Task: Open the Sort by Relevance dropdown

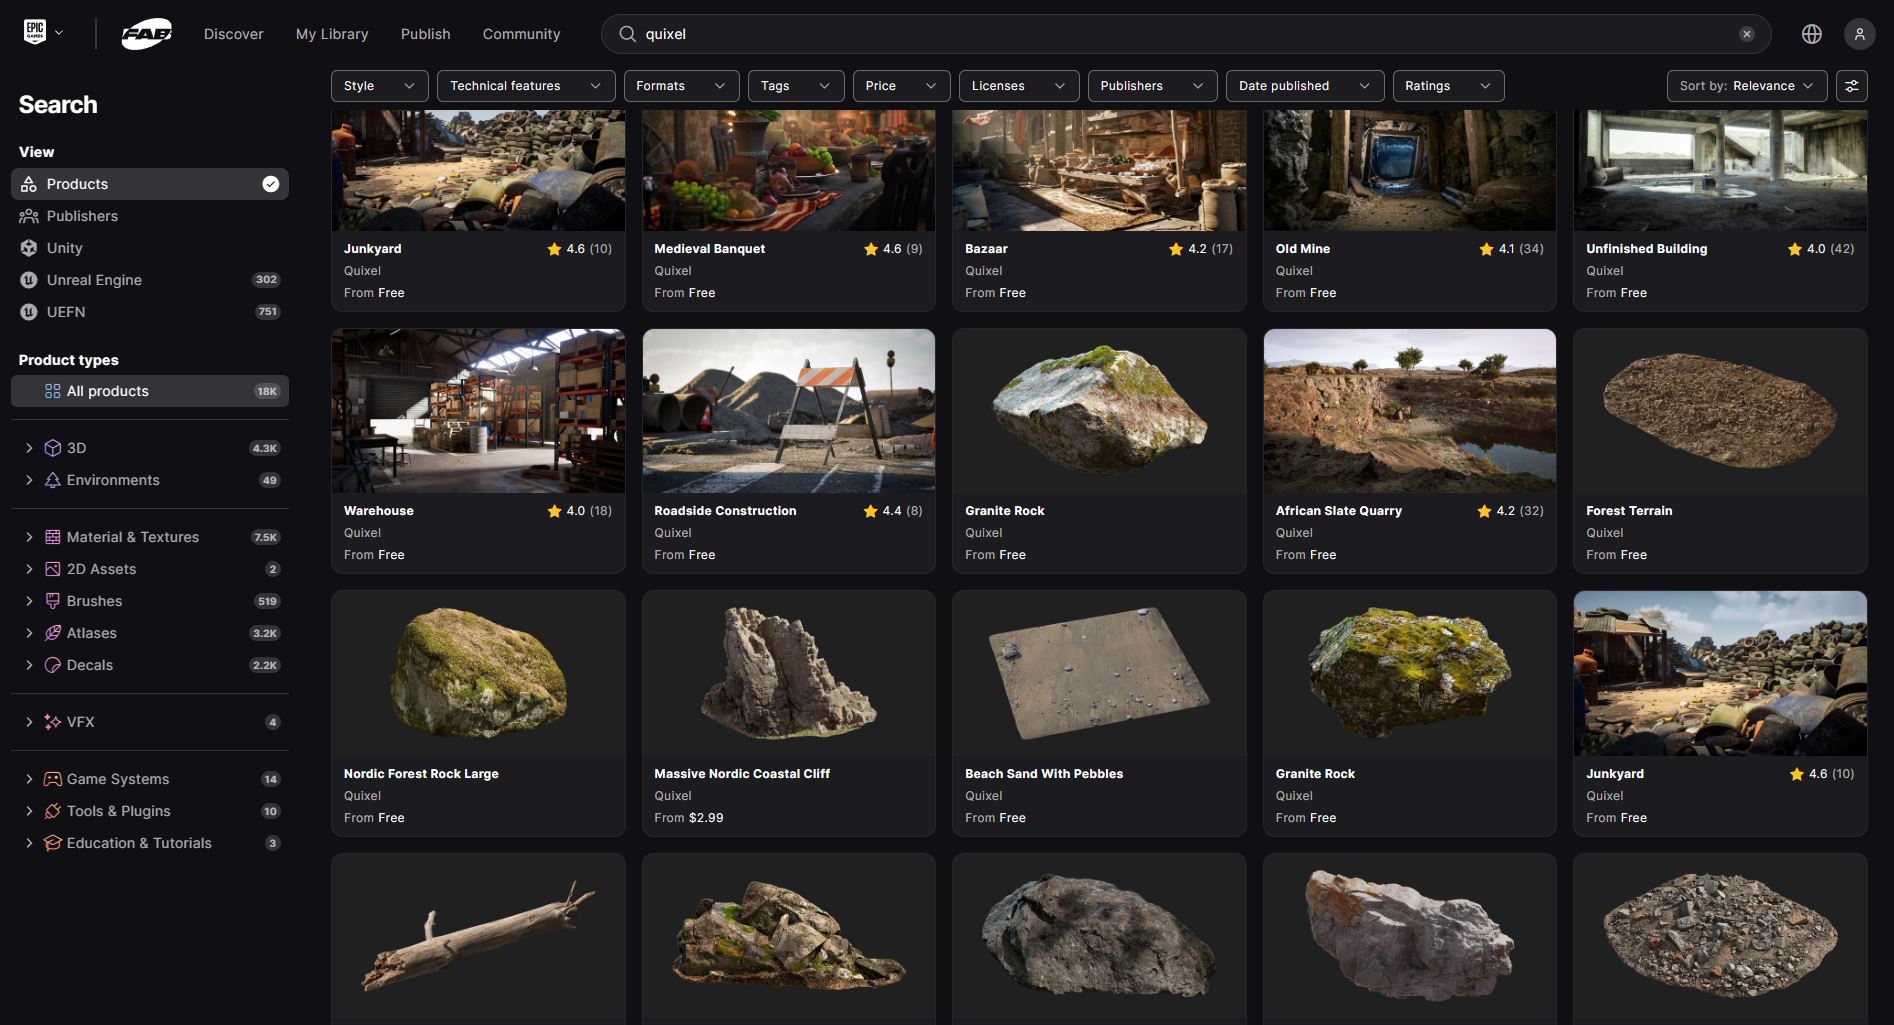Action: tap(1747, 86)
